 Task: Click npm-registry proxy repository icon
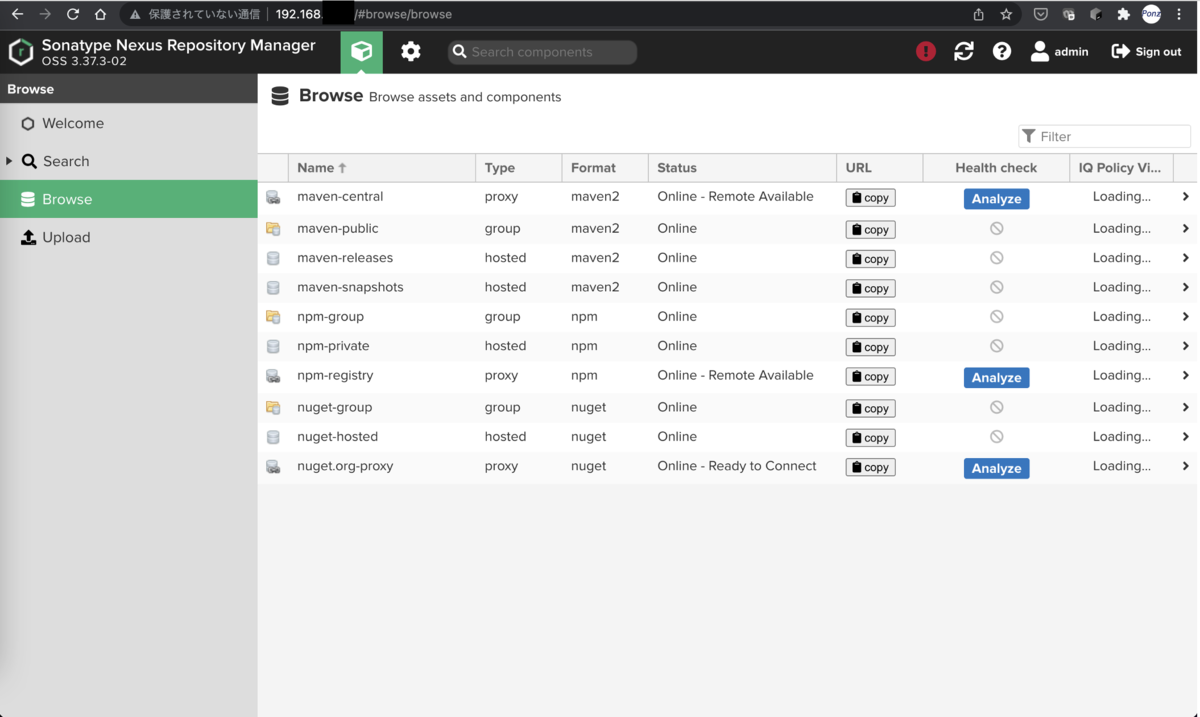(273, 377)
